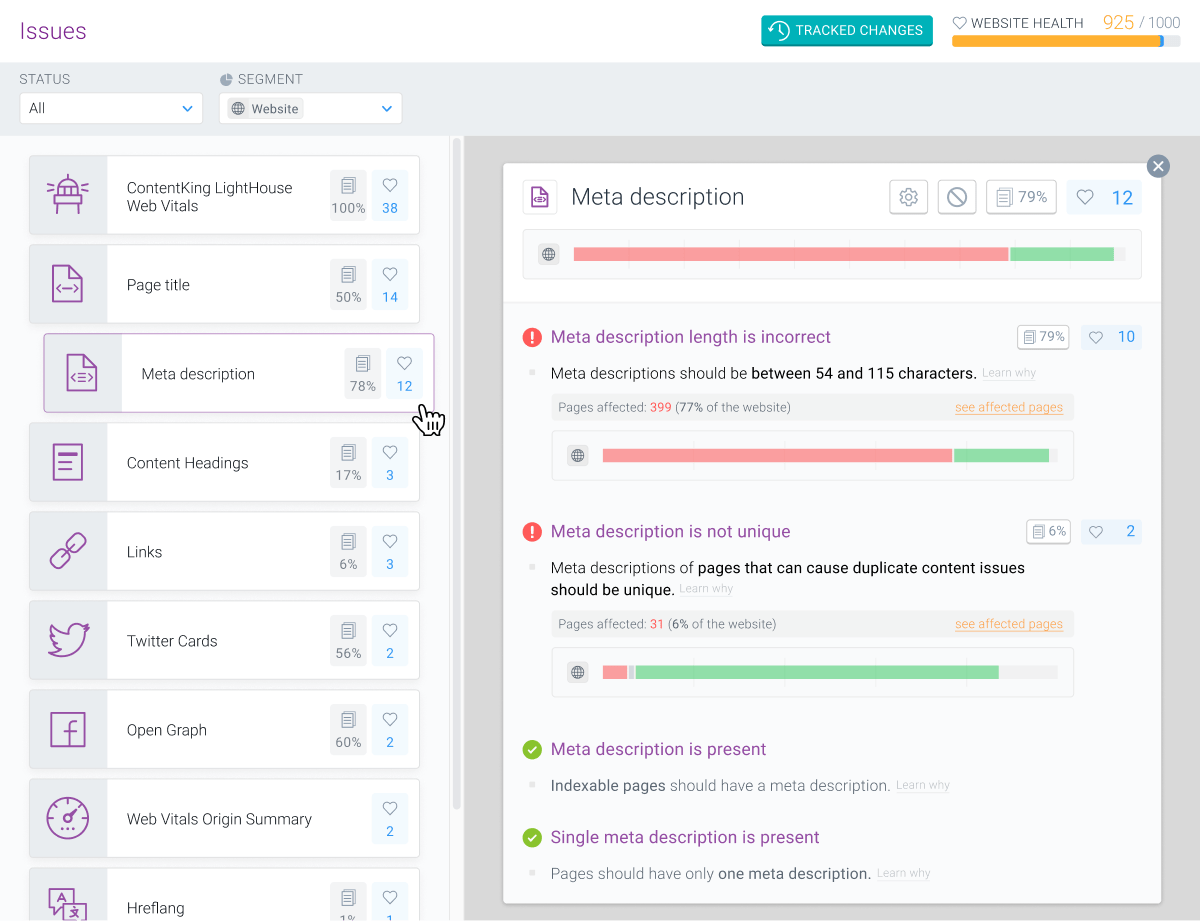
Task: Click the heart 12 badge in detail header
Action: tap(1104, 197)
